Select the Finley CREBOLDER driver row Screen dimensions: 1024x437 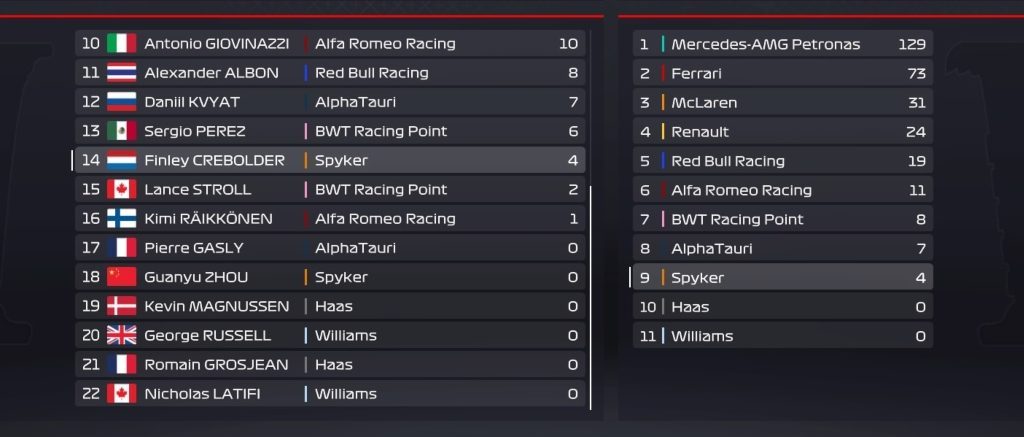330,160
